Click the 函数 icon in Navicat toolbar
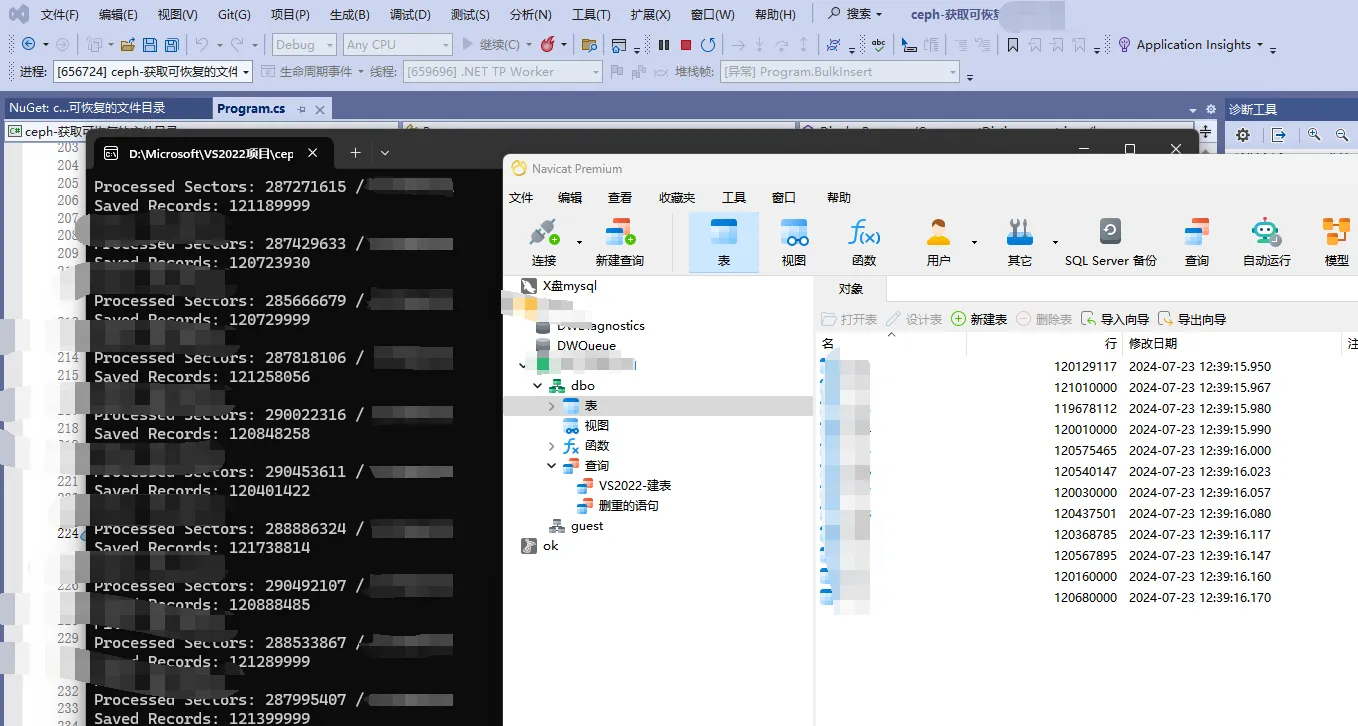Viewport: 1358px width, 726px height. click(x=862, y=240)
